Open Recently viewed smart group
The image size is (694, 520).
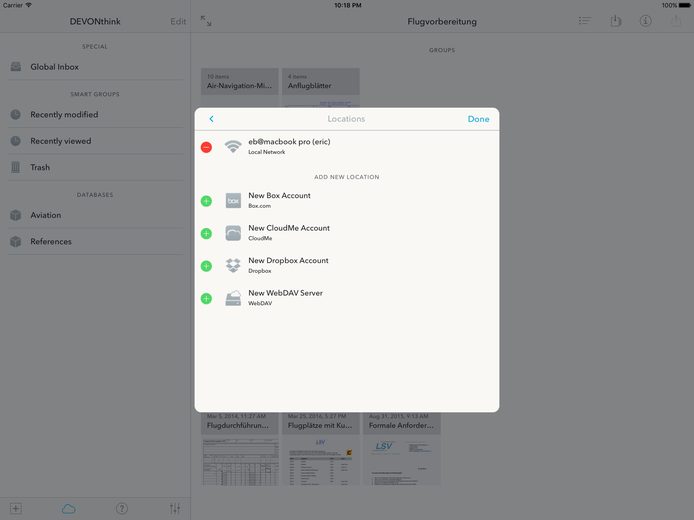click(x=95, y=141)
